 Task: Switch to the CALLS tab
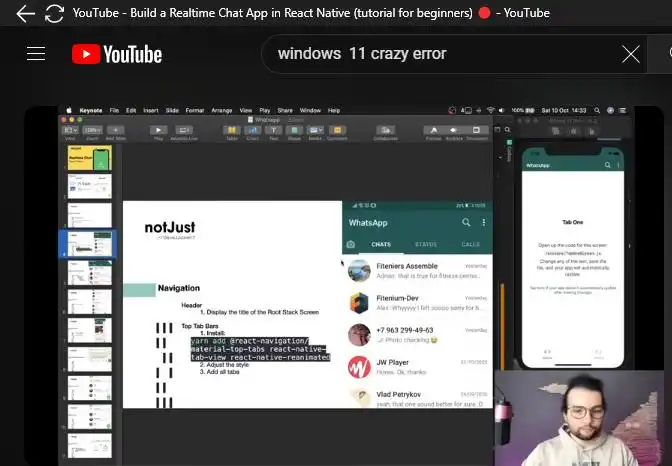470,244
